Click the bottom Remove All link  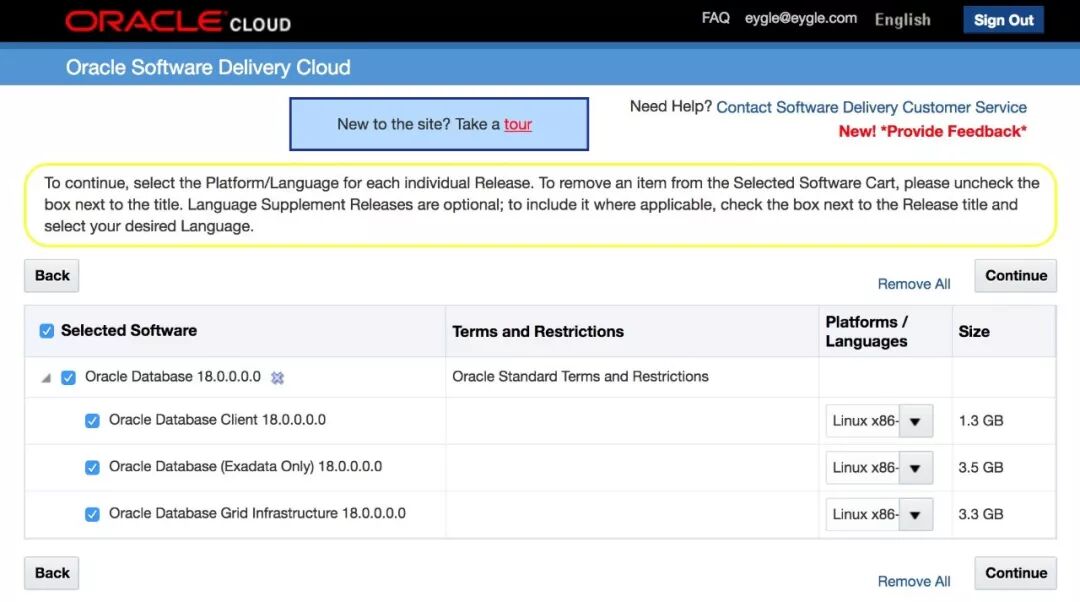pyautogui.click(x=913, y=582)
